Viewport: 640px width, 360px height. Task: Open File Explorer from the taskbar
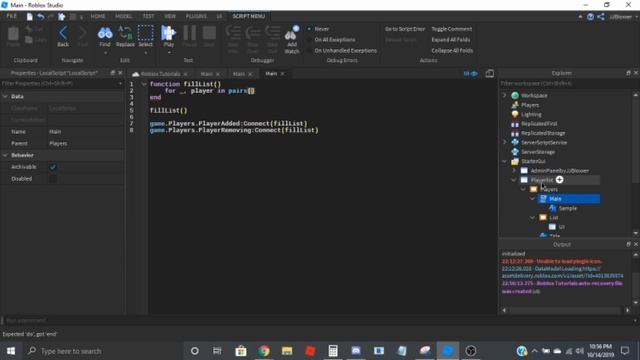coord(287,351)
